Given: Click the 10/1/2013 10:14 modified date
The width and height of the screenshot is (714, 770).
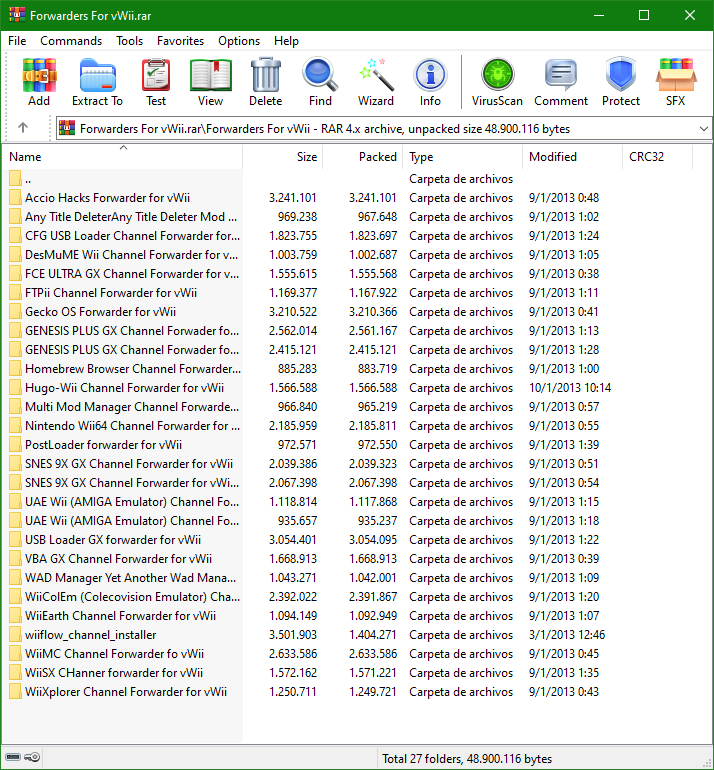Looking at the screenshot, I should [570, 388].
